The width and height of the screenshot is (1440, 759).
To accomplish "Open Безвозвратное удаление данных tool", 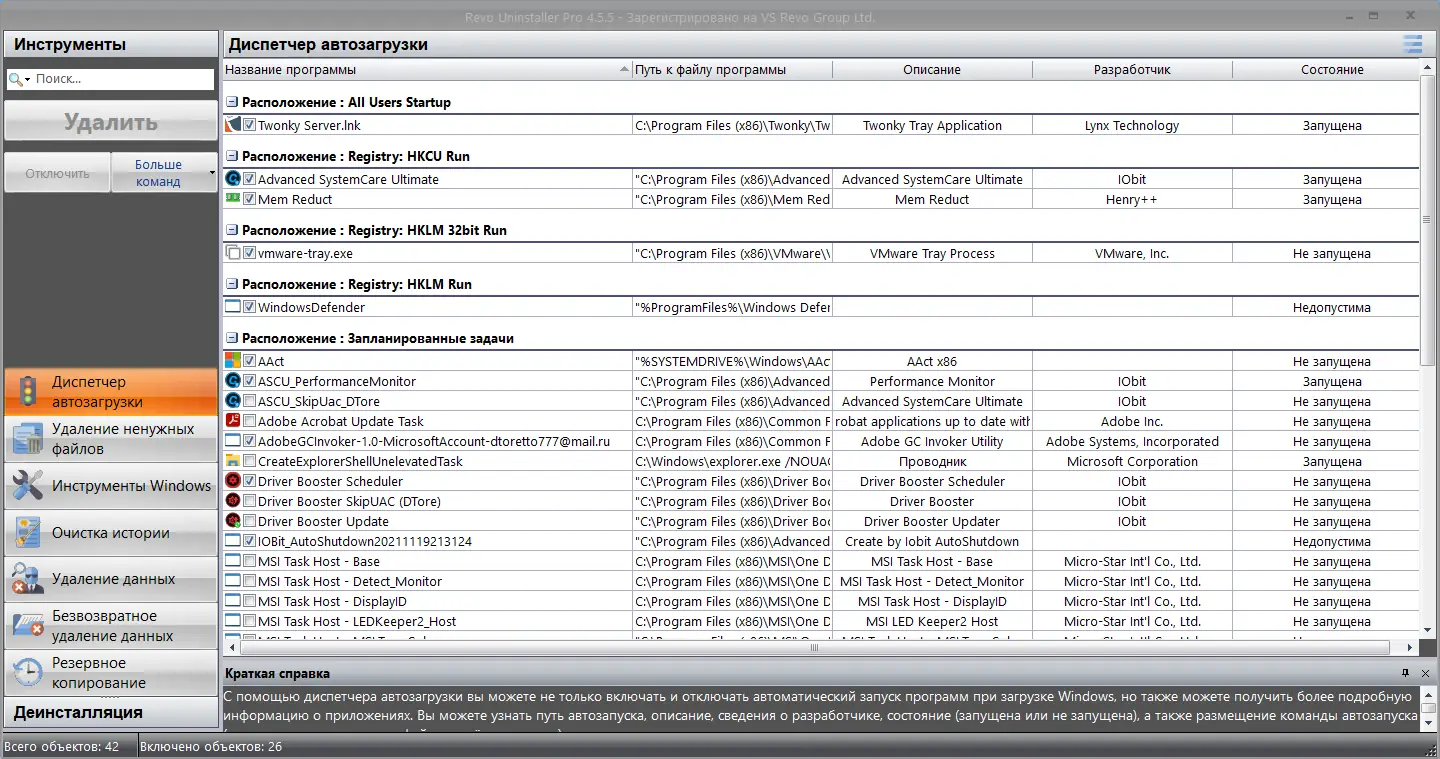I will 110,626.
